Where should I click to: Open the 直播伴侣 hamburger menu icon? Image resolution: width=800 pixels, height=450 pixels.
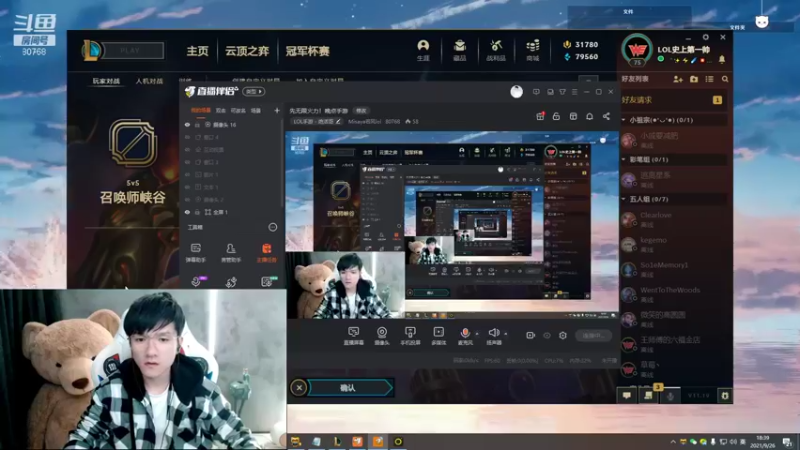(x=574, y=92)
